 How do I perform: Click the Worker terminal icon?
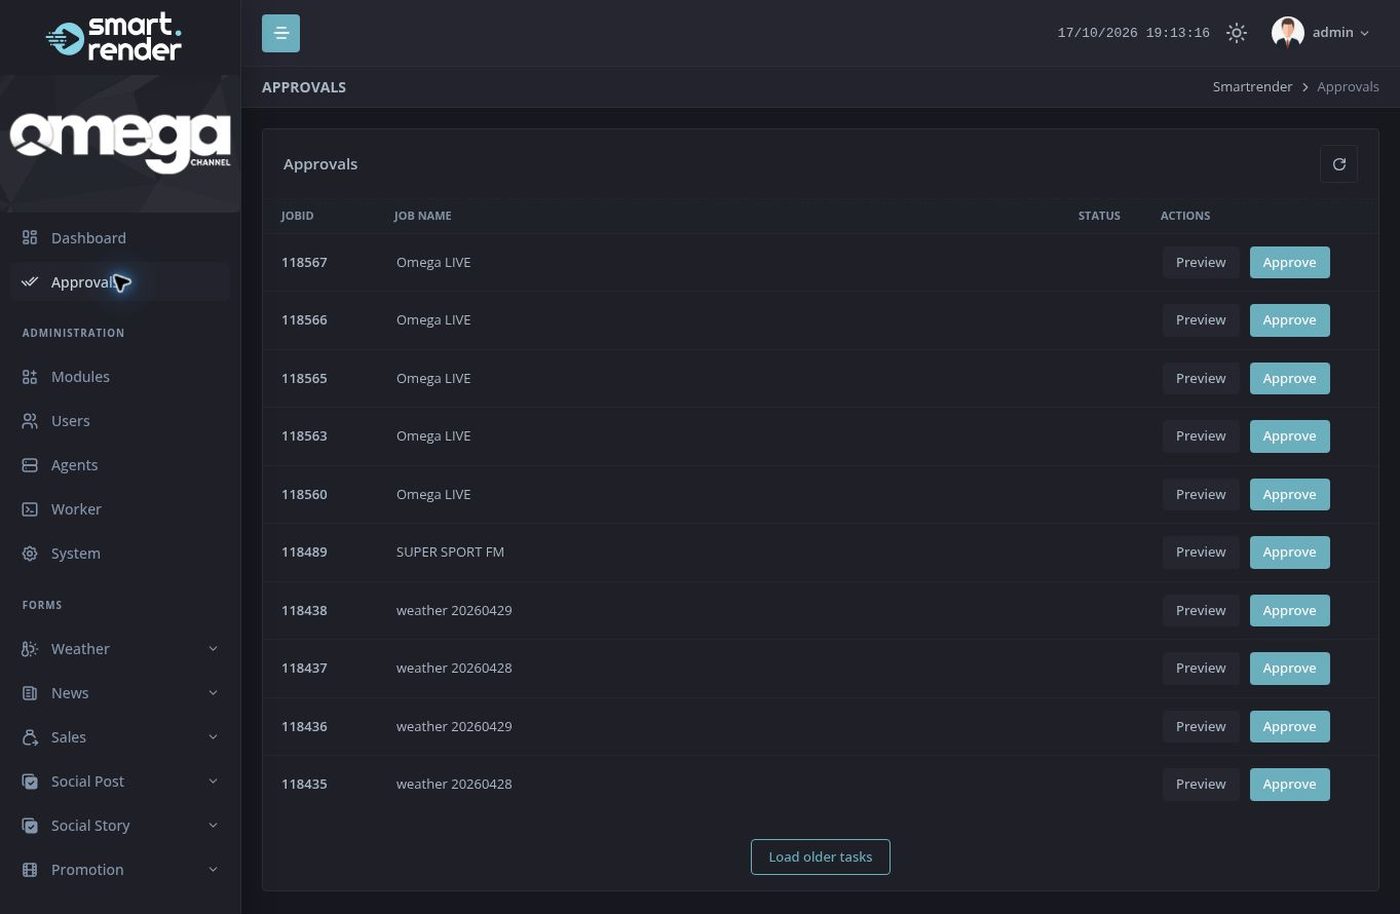click(30, 509)
